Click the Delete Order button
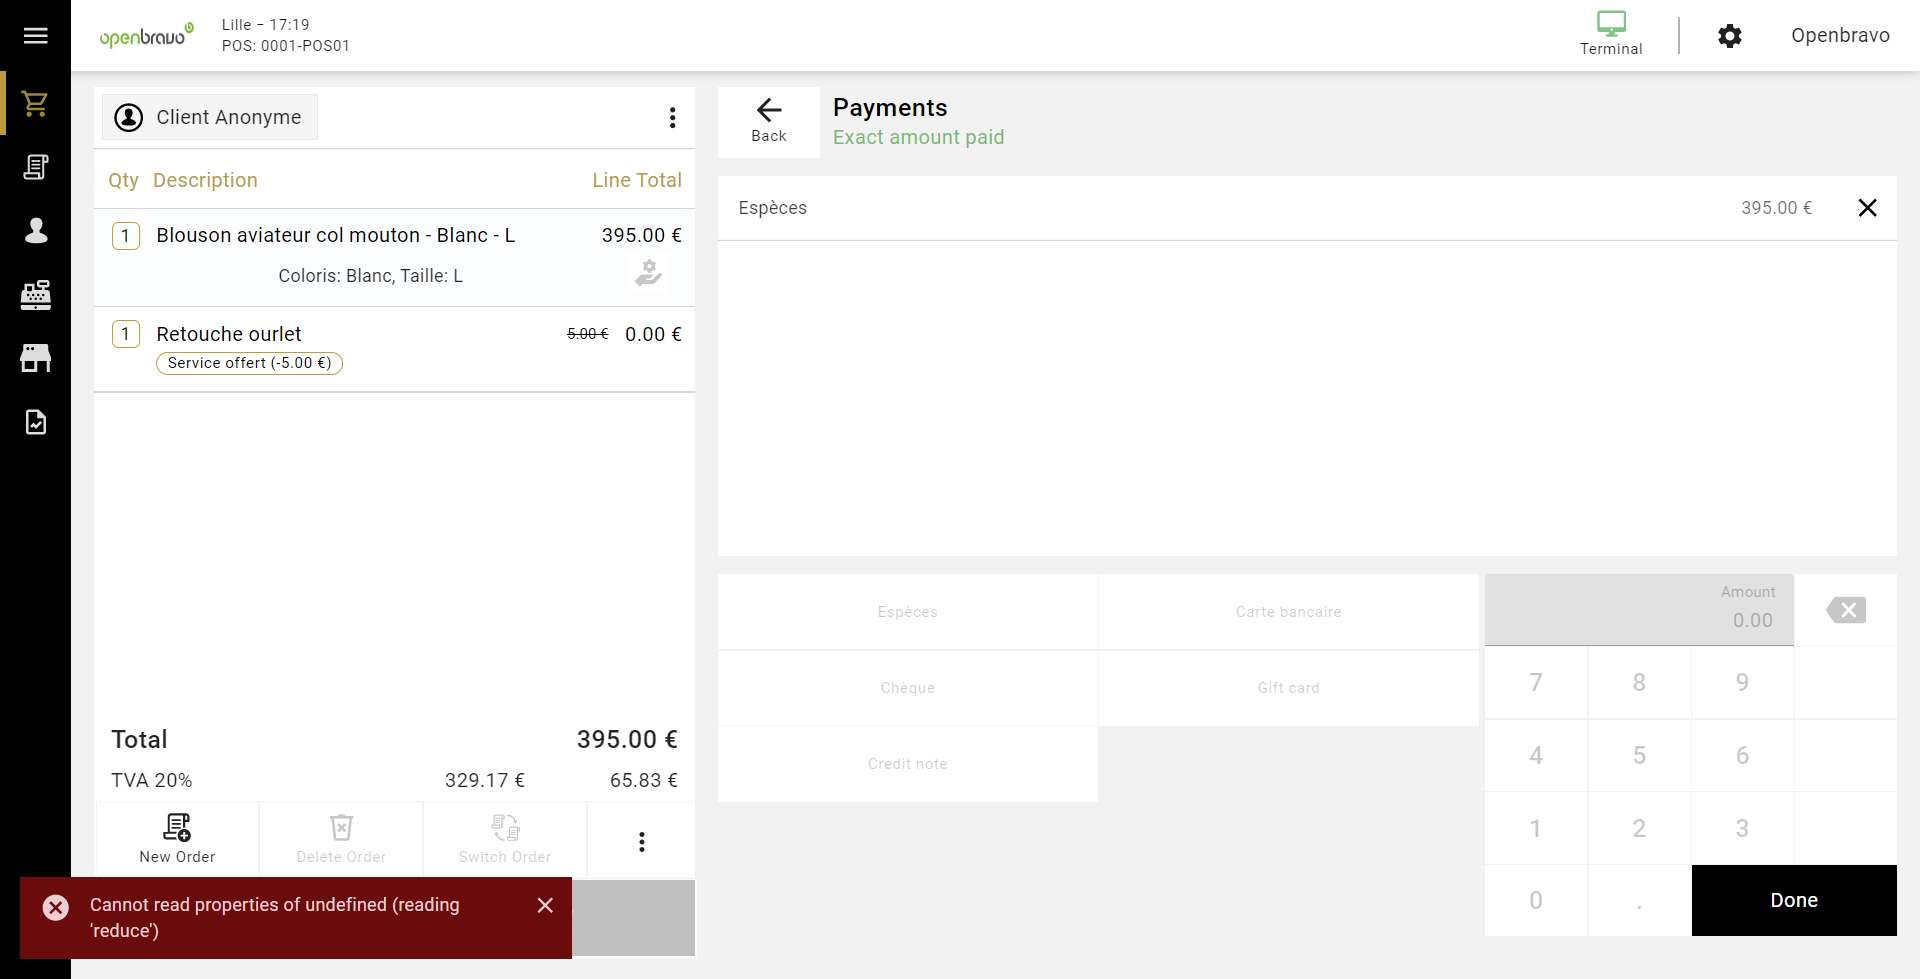1920x979 pixels. pyautogui.click(x=341, y=839)
